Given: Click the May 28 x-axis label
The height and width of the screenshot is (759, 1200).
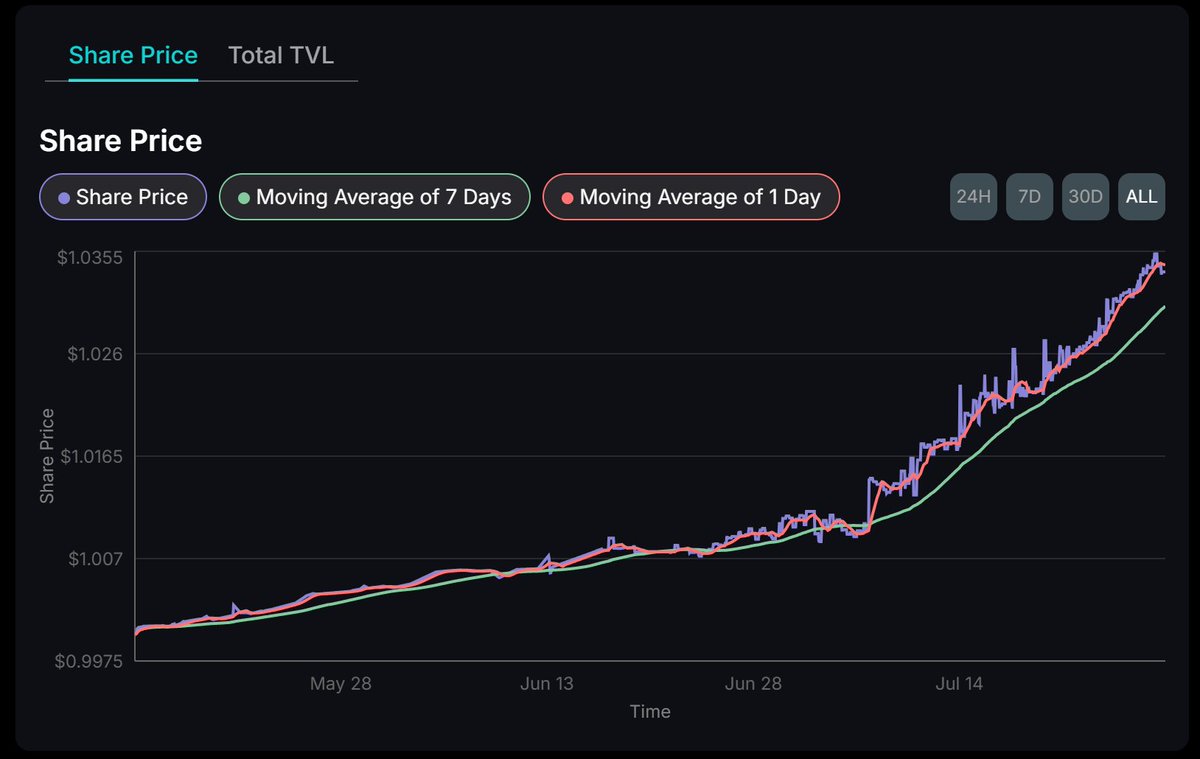Looking at the screenshot, I should tap(341, 684).
